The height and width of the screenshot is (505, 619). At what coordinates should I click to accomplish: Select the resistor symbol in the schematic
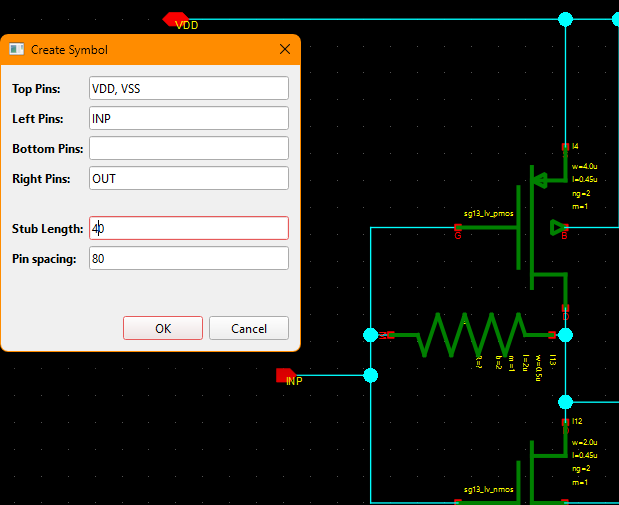pyautogui.click(x=470, y=335)
